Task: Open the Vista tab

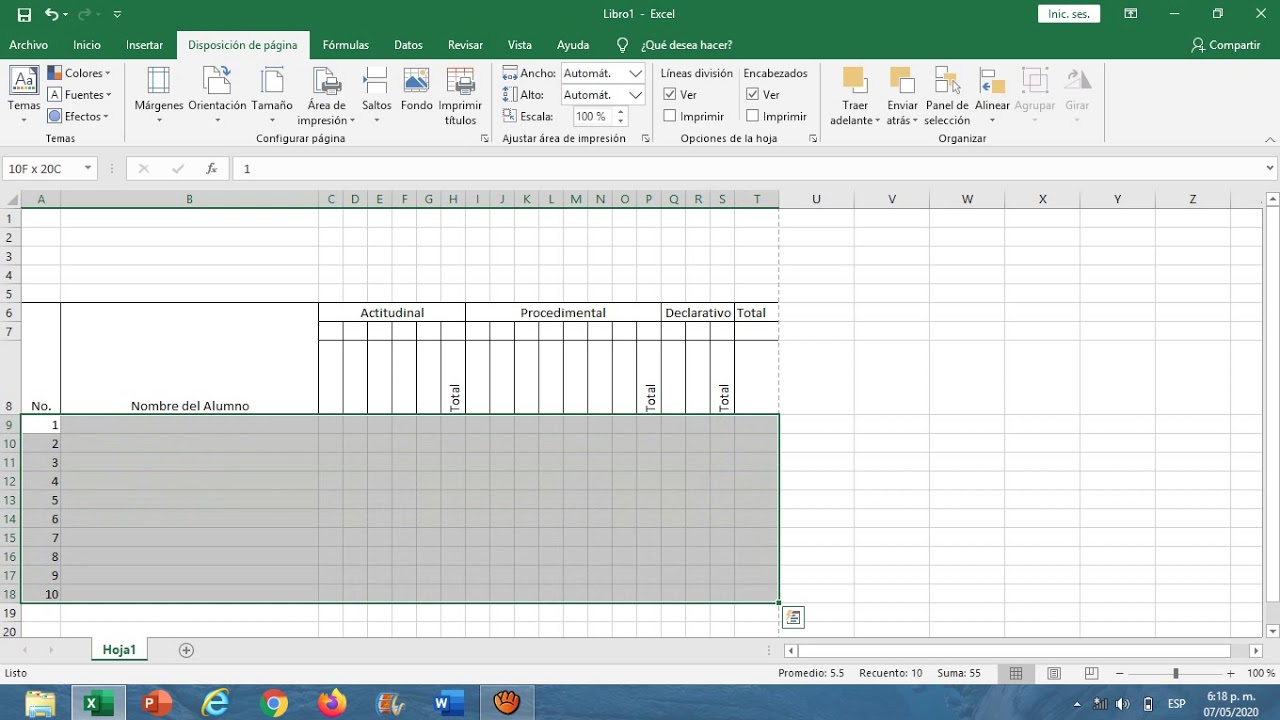Action: (x=519, y=45)
